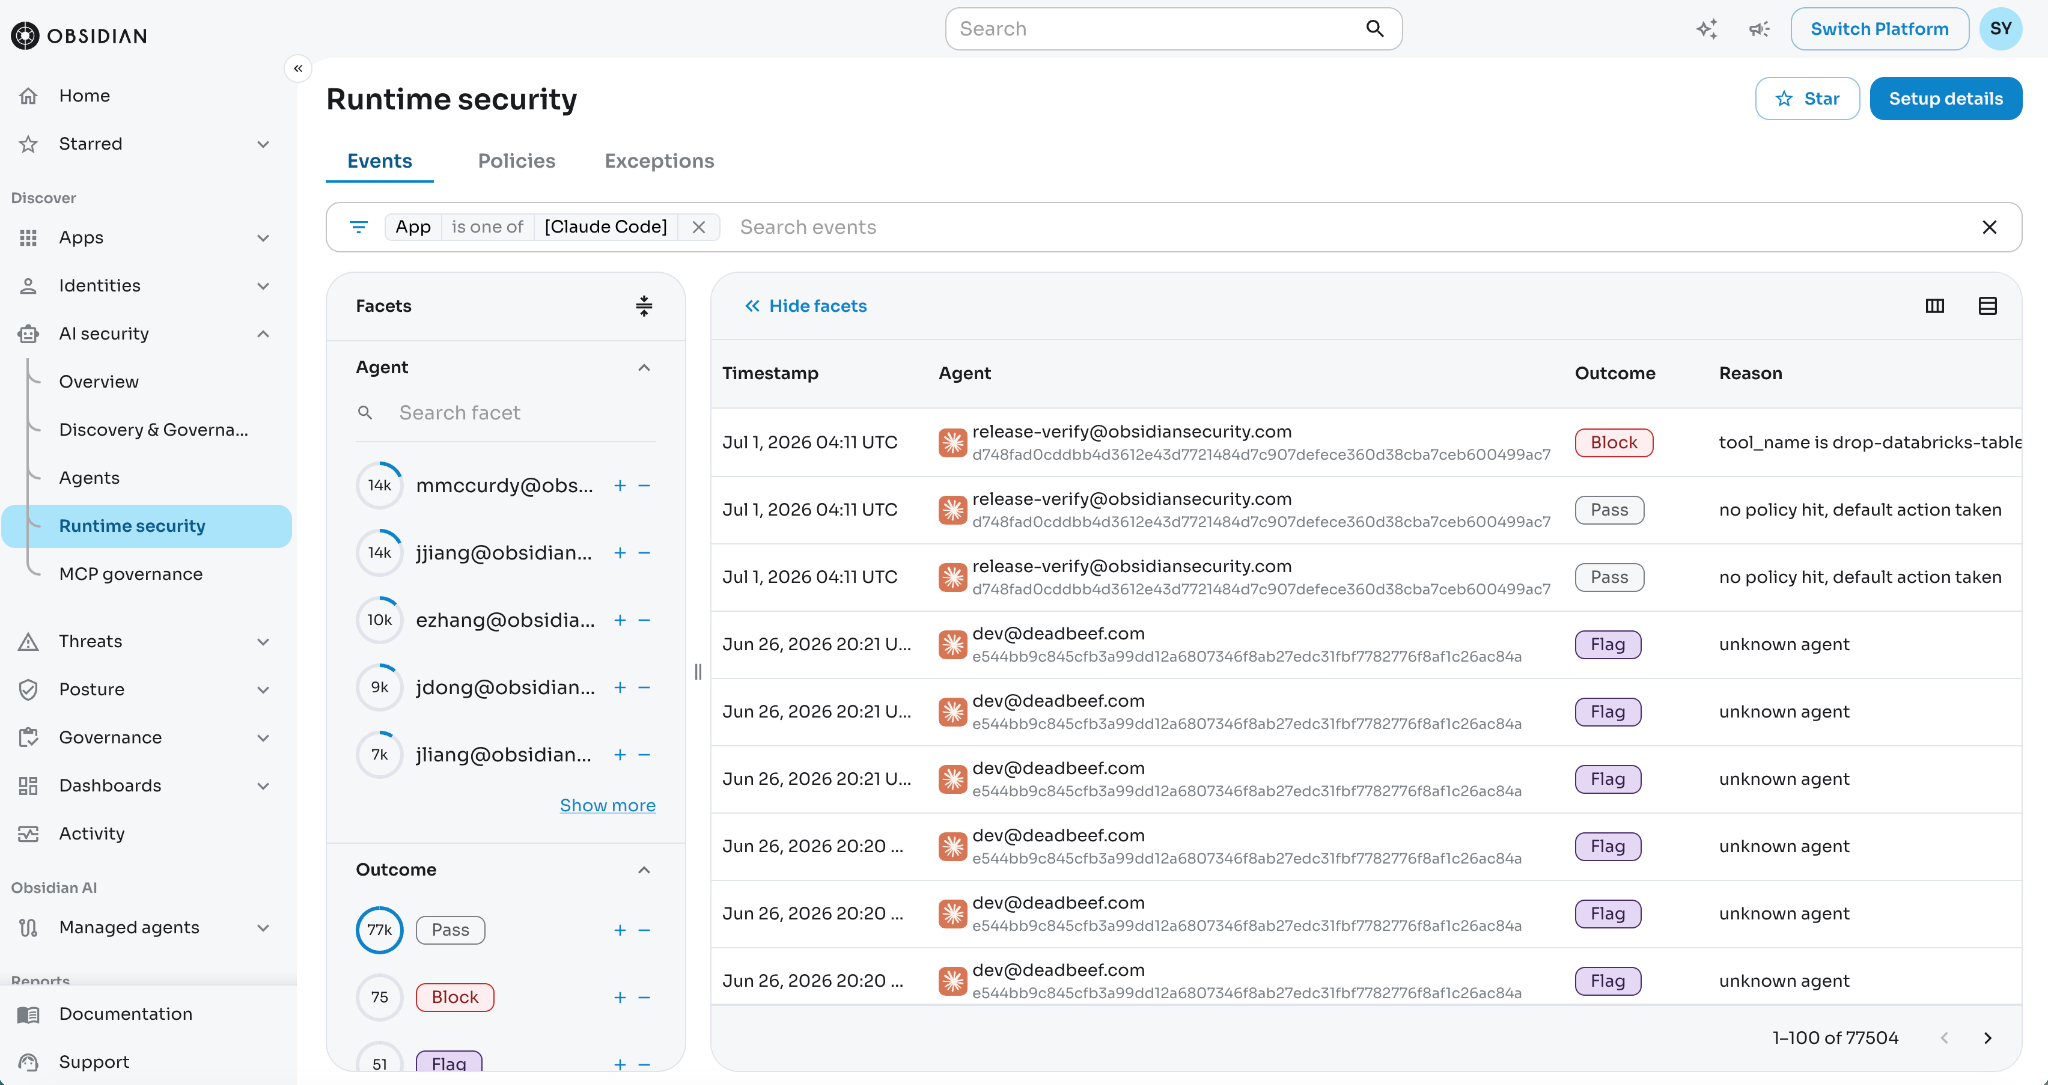This screenshot has width=2048, height=1085.
Task: Open MCP governance sidebar item
Action: click(131, 574)
